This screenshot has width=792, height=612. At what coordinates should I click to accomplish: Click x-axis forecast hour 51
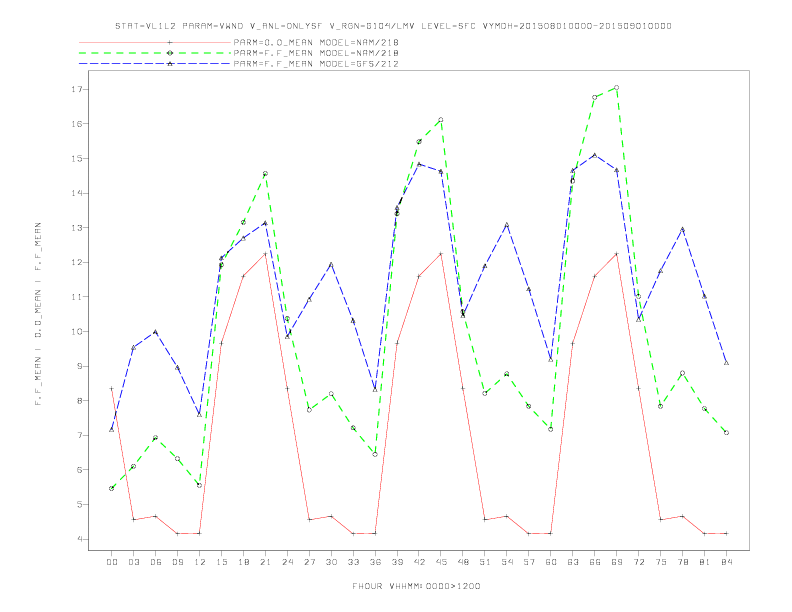tap(485, 562)
